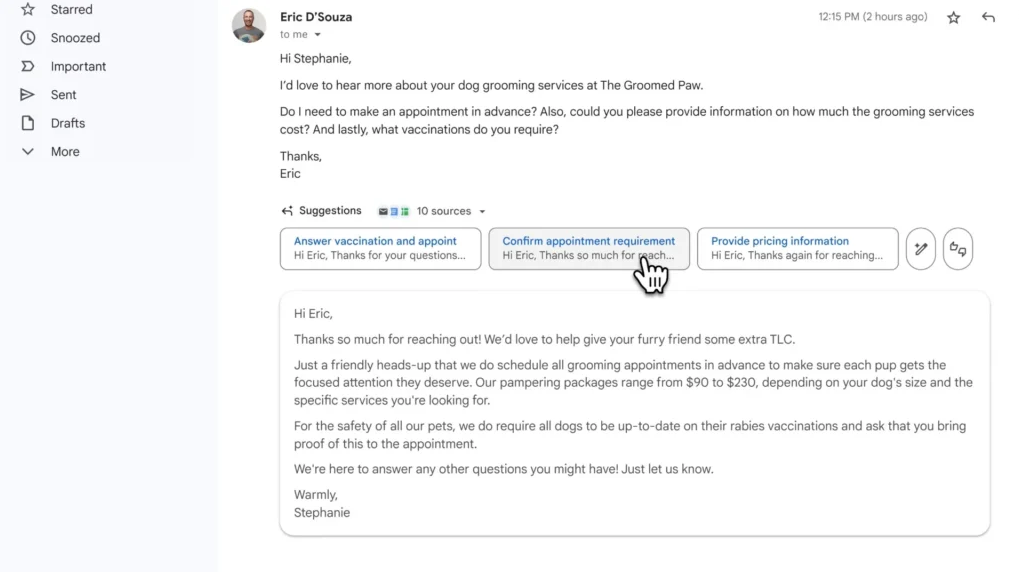Click inside the drafted reply text
1019x572 pixels.
(x=634, y=413)
